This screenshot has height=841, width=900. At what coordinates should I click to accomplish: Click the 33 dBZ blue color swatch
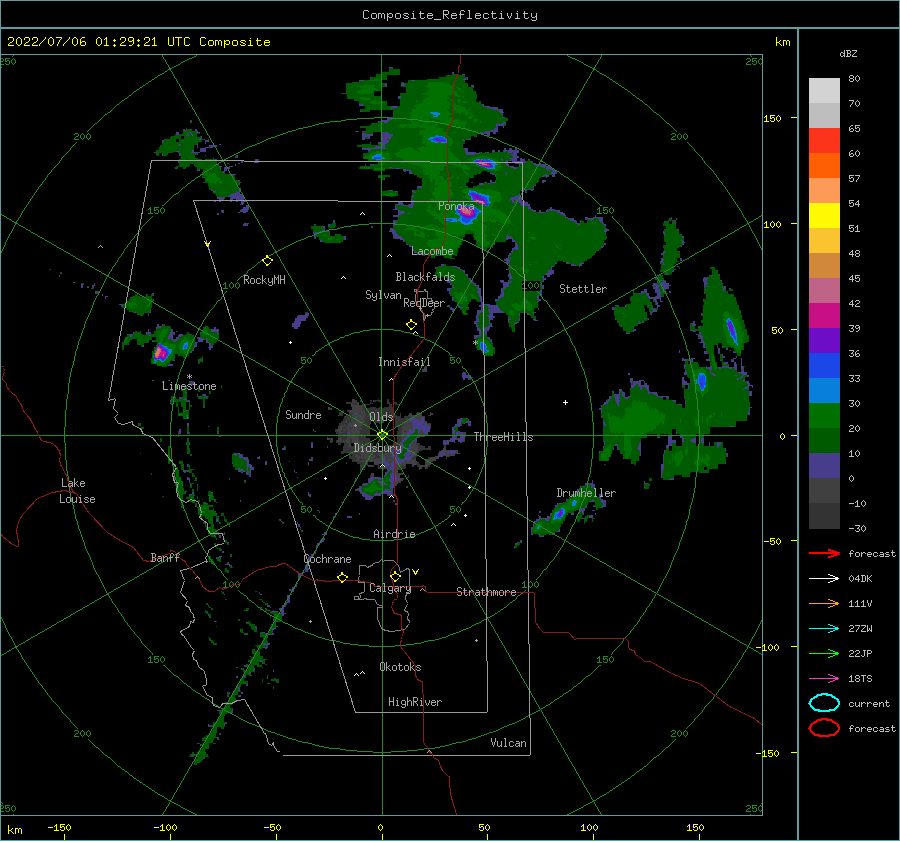[x=824, y=366]
